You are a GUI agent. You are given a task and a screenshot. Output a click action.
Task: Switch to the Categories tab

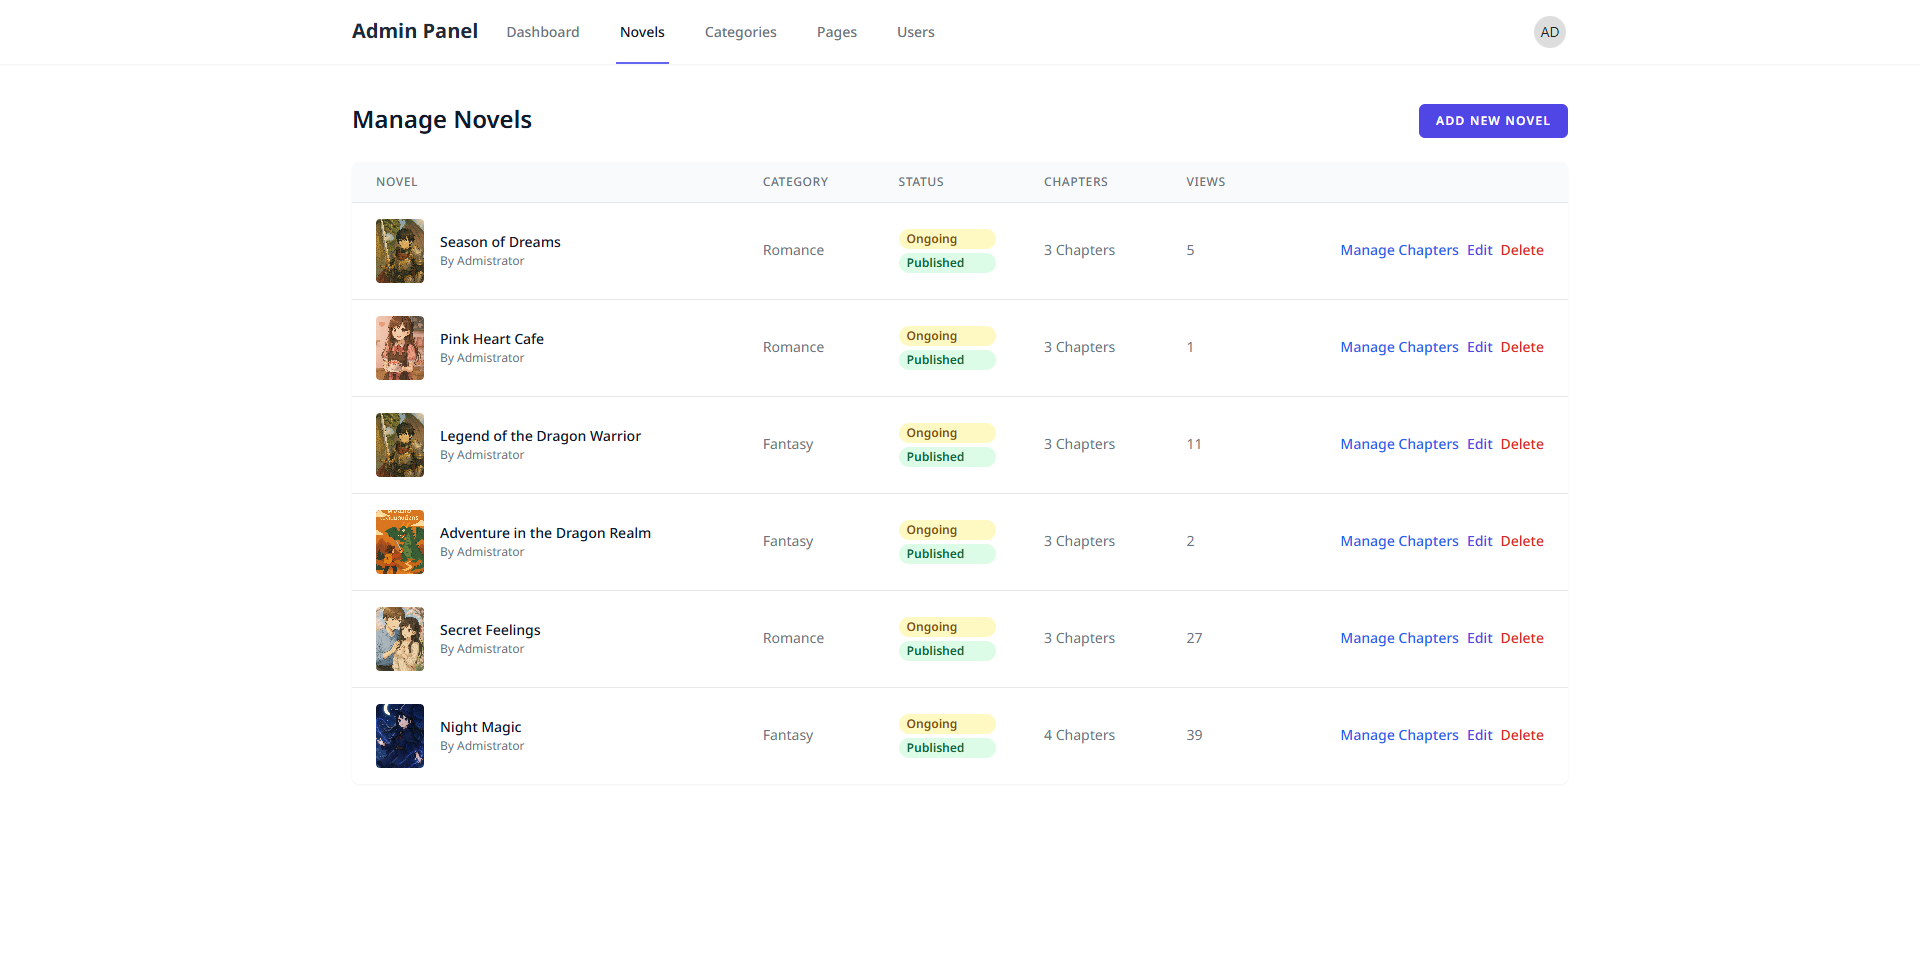click(740, 32)
